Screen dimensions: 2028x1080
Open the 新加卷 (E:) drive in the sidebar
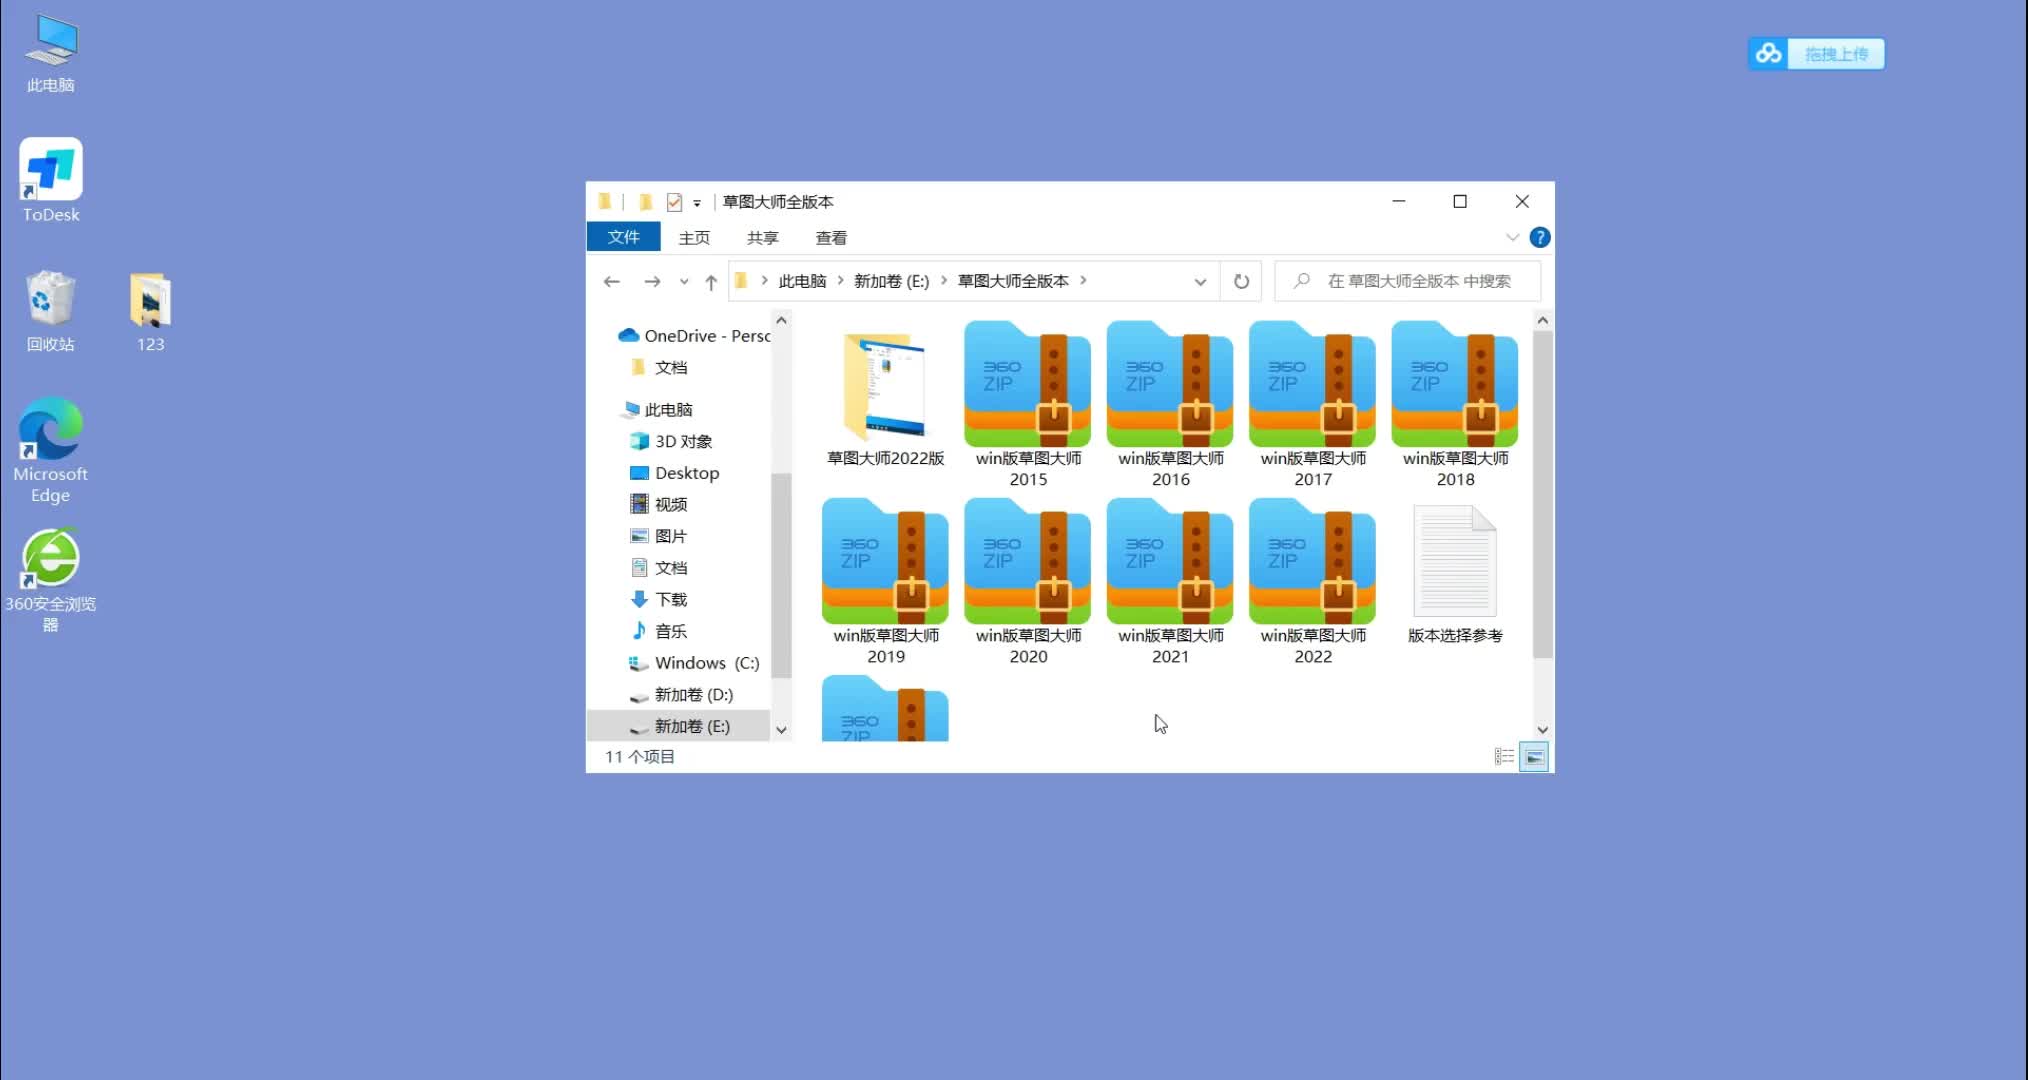pos(690,726)
